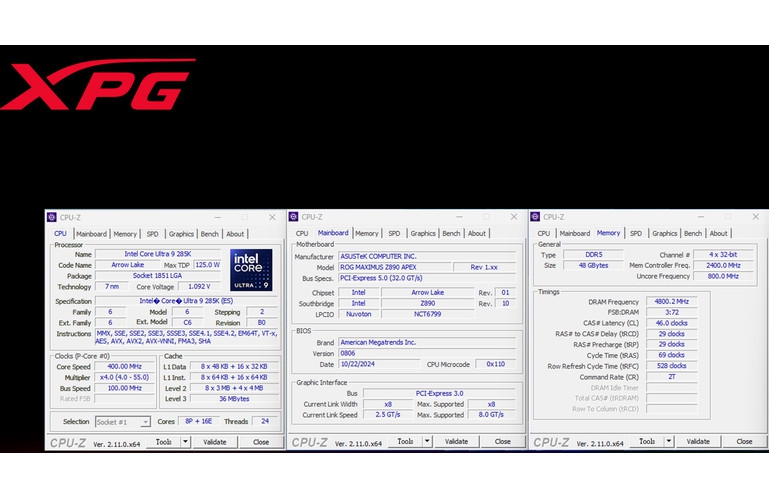Click Manufacturer value 'ASUSTeK COMPUTER INC.'
This screenshot has height=484, width=770.
coord(427,257)
